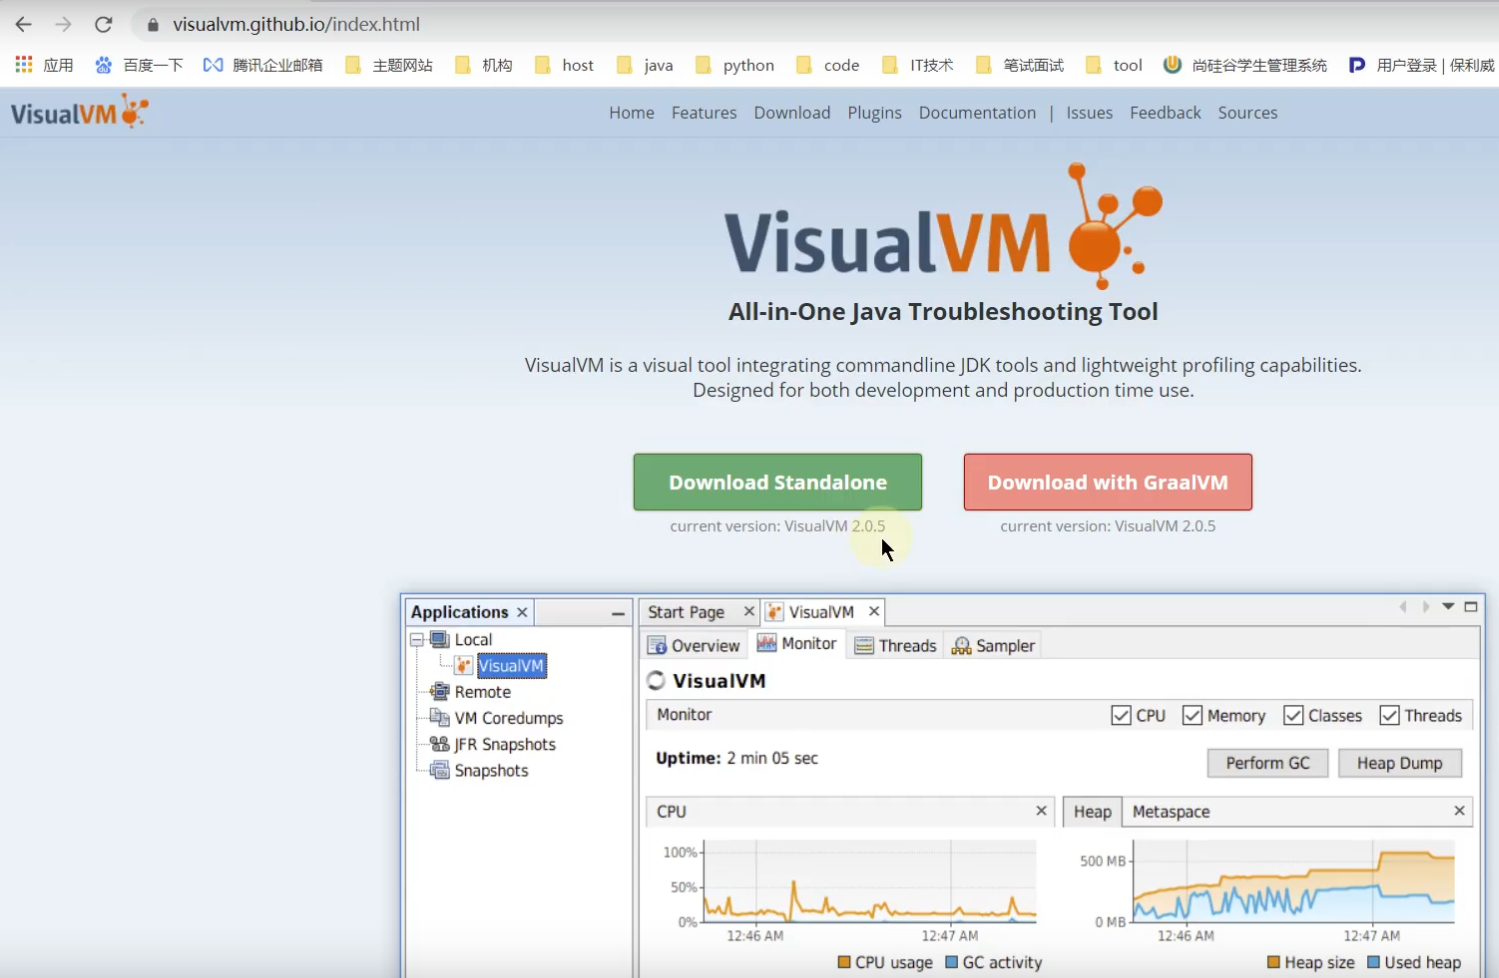Expand the 机构 bookmark folder

point(483,65)
